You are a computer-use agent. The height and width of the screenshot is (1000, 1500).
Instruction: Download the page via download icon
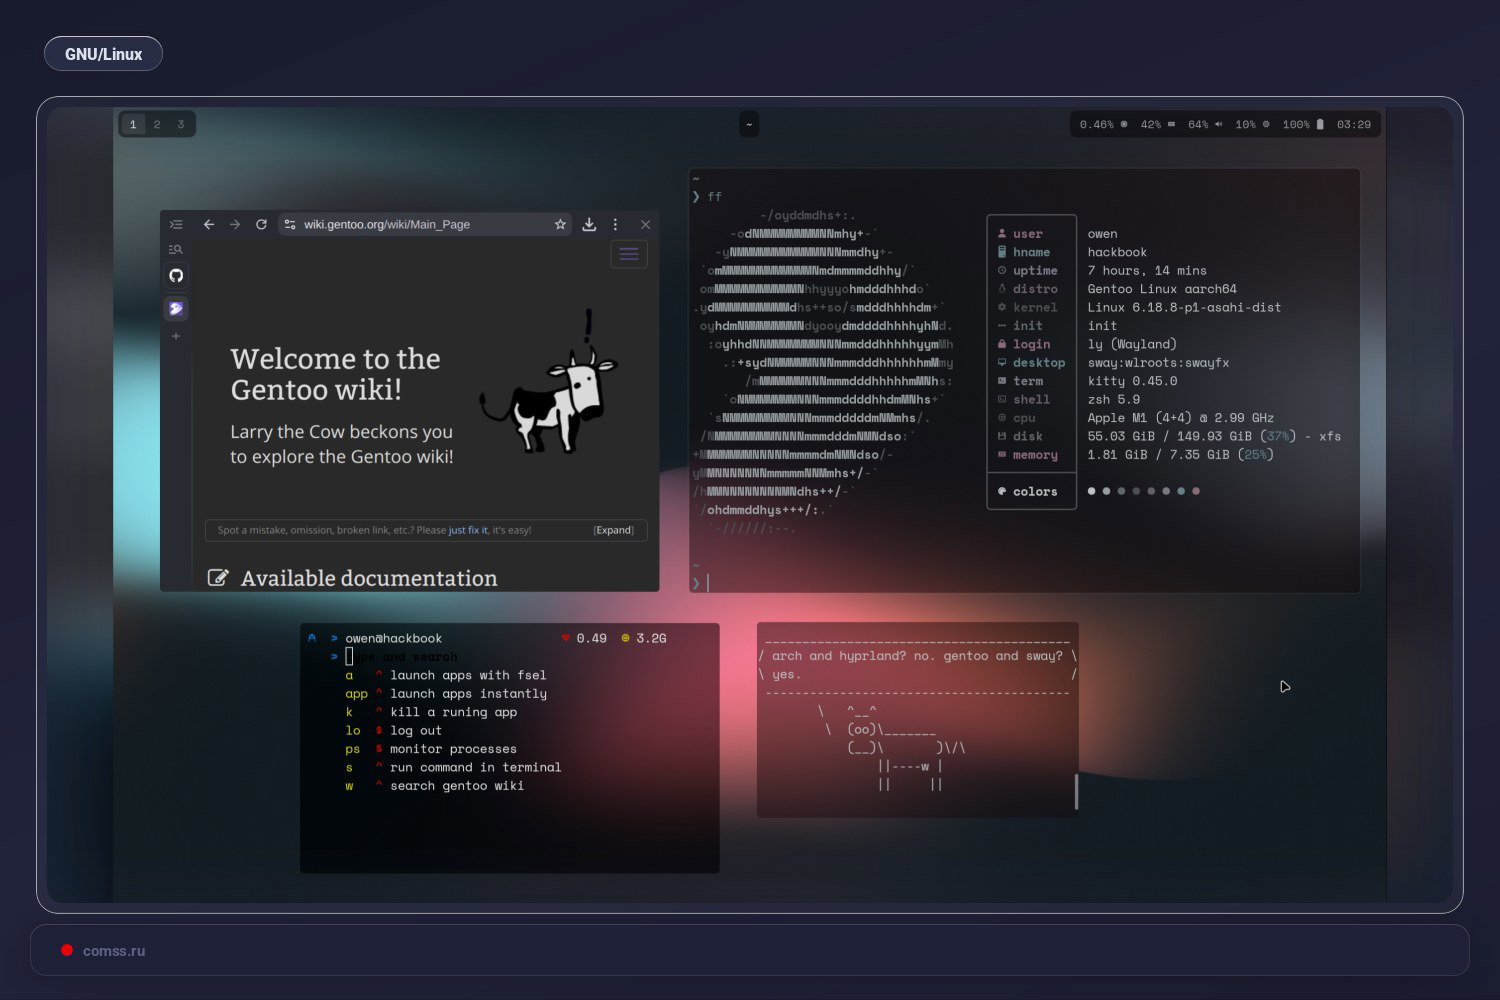pyautogui.click(x=589, y=224)
